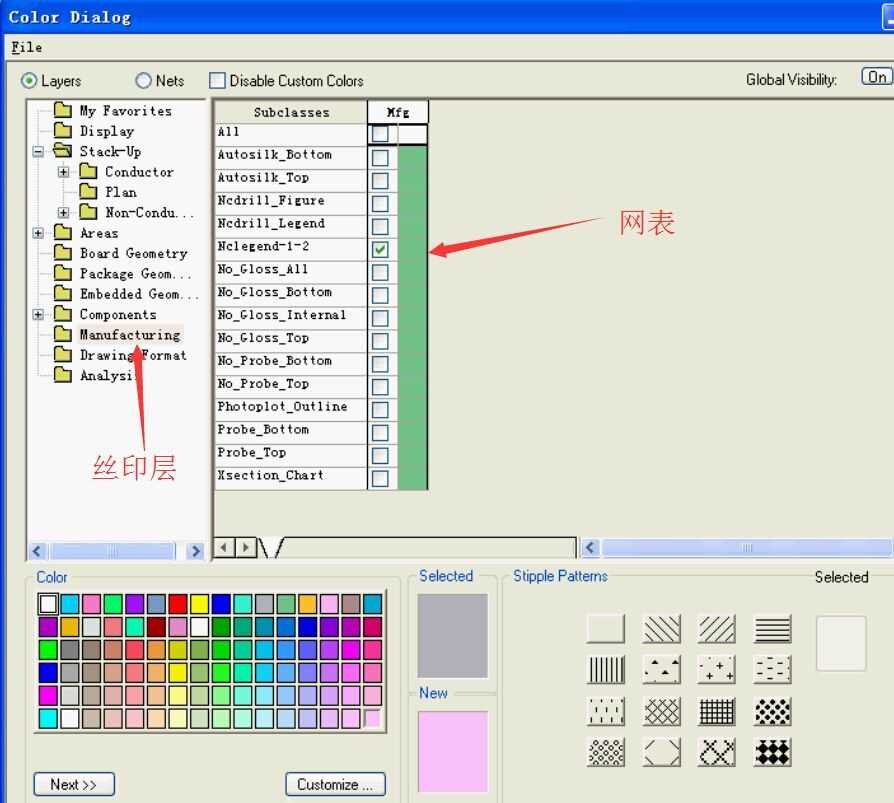Click tab scroll left arrow below table
Viewport: 894px width, 803px height.
225,548
